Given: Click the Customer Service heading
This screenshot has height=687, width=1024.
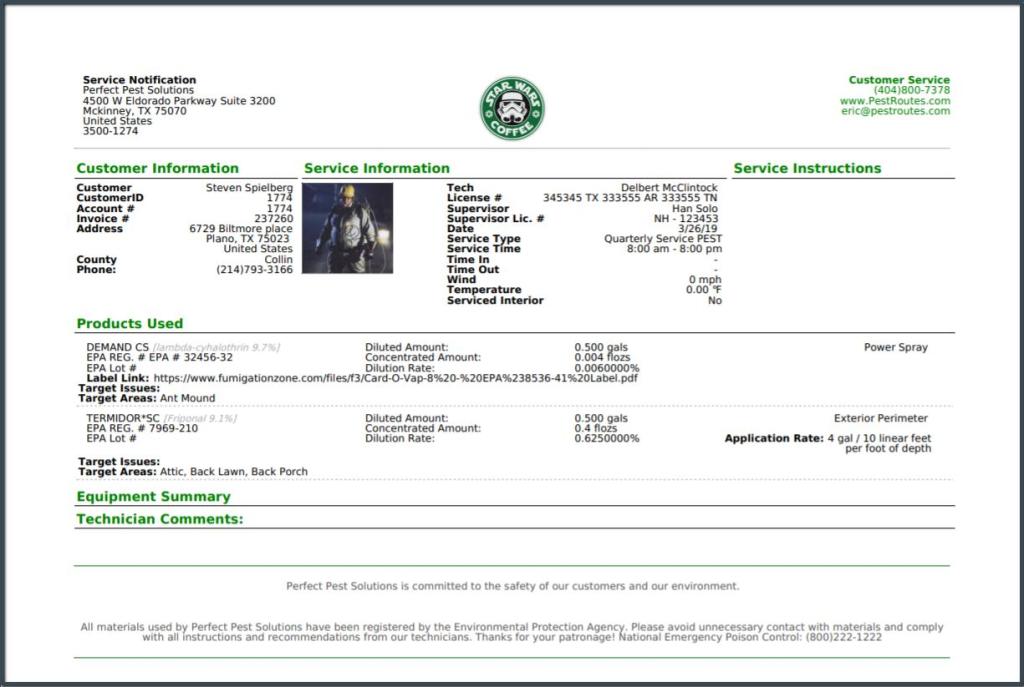Looking at the screenshot, I should [899, 80].
